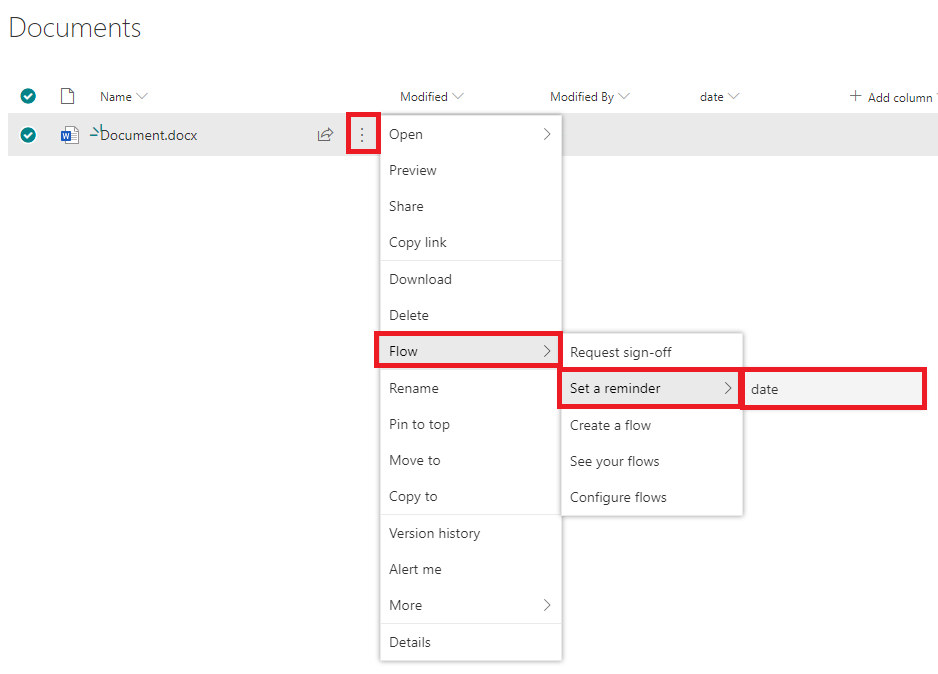
Task: Toggle the select-all checkmark in header
Action: pos(28,96)
